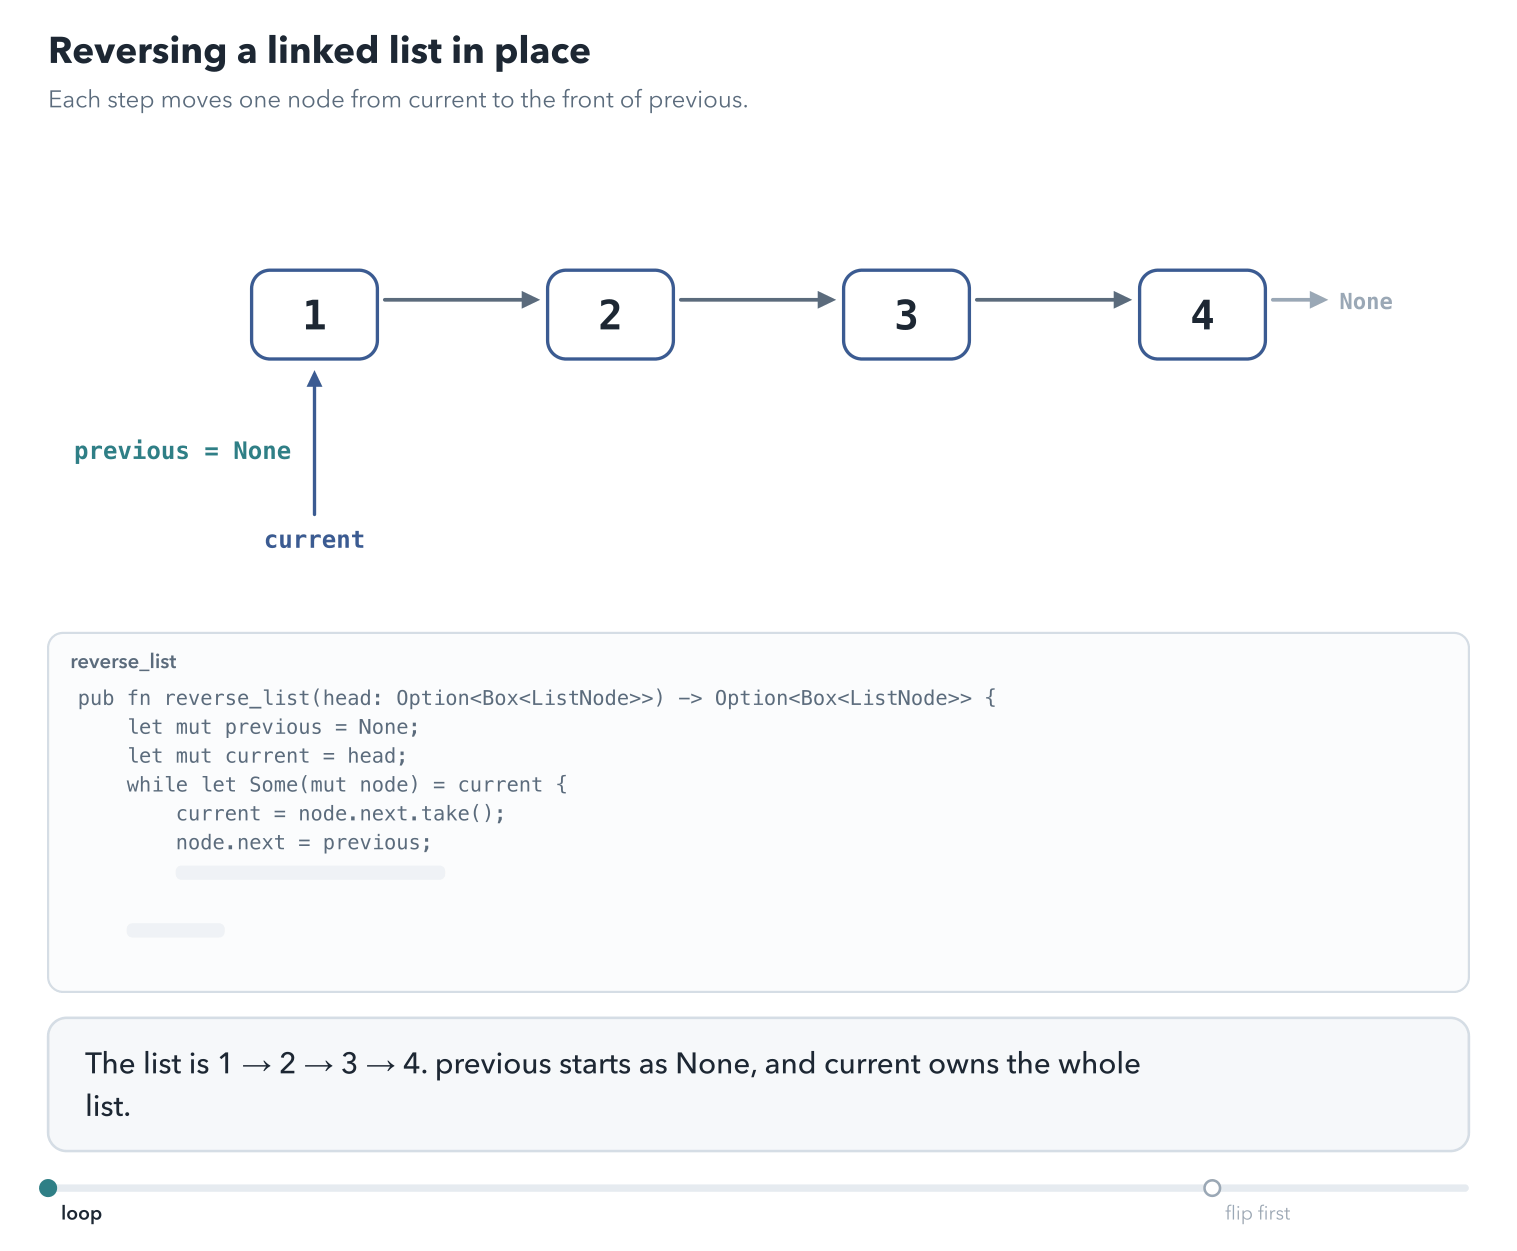The width and height of the screenshot is (1517, 1251).
Task: Click the 'while let Some(mut node)' line
Action: click(347, 785)
